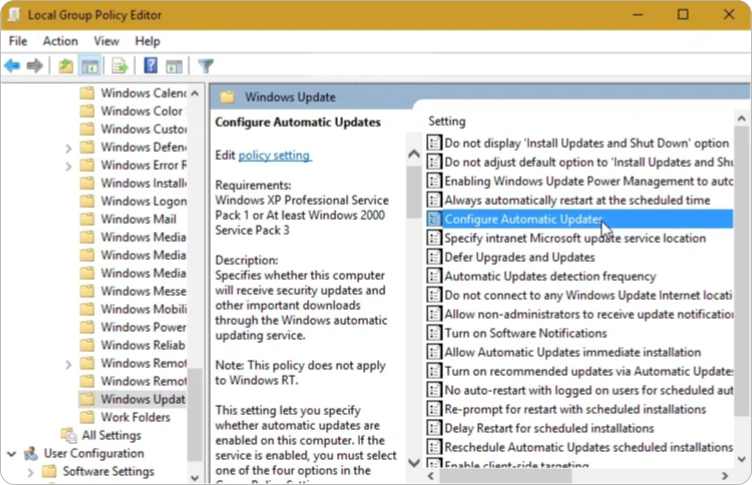
Task: Click description pane scroll-down arrow
Action: [x=414, y=462]
